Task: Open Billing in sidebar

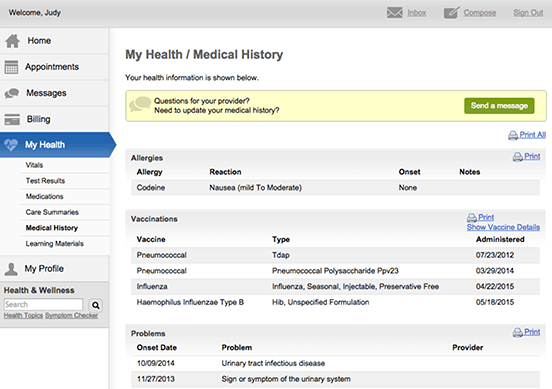Action: coord(55,119)
